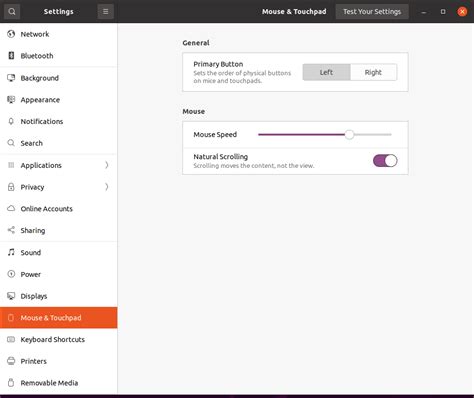Open the Sound settings panel
This screenshot has height=398, width=474.
[59, 252]
